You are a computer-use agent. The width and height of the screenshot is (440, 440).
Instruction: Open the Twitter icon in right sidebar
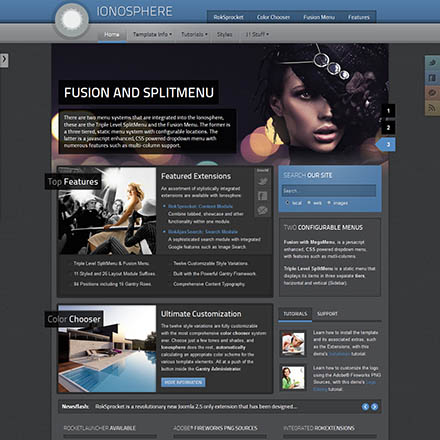click(432, 63)
